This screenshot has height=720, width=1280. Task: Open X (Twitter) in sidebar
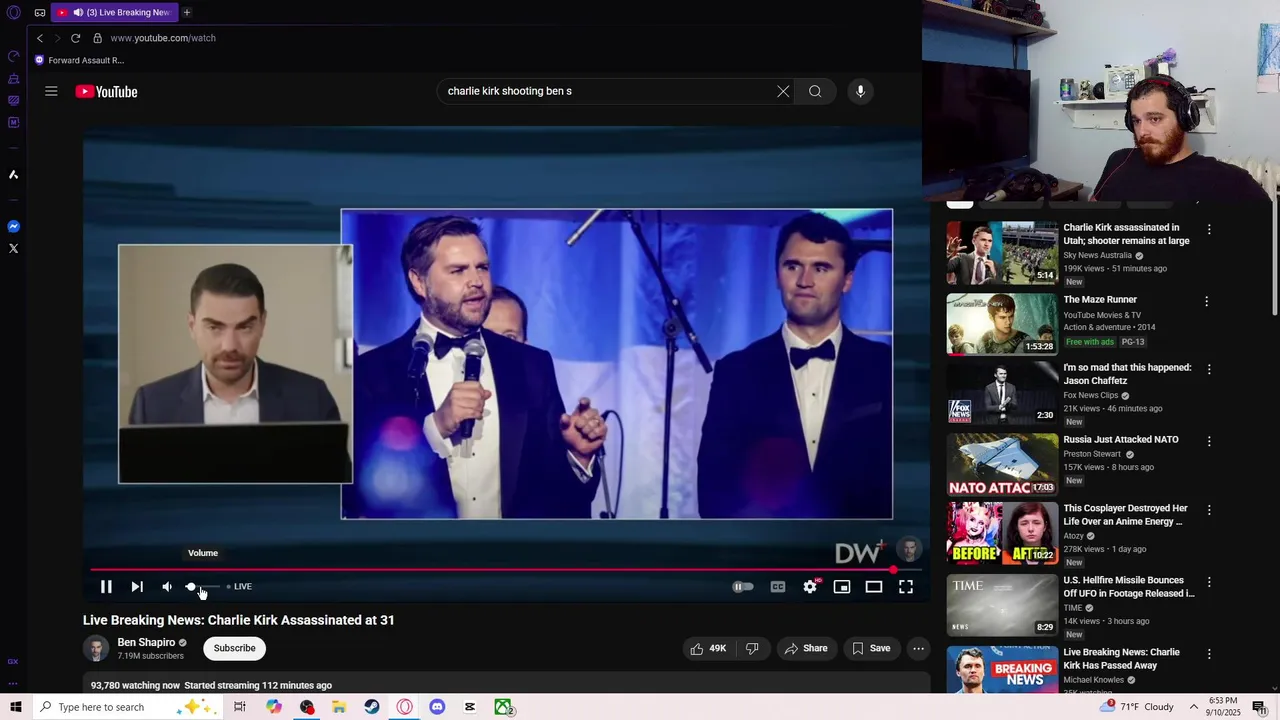pyautogui.click(x=14, y=248)
